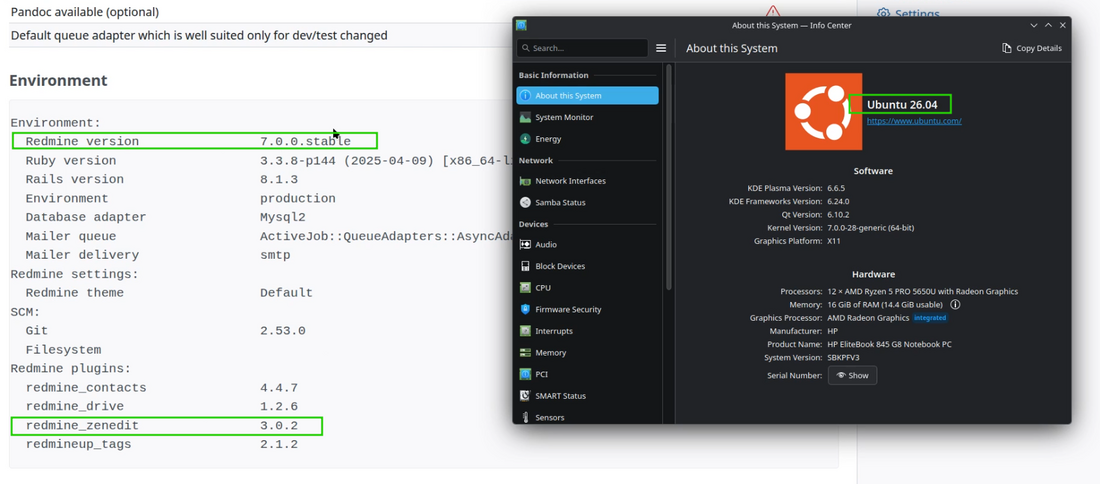The image size is (1100, 484).
Task: Click the Manufacturer value HP
Action: (832, 331)
